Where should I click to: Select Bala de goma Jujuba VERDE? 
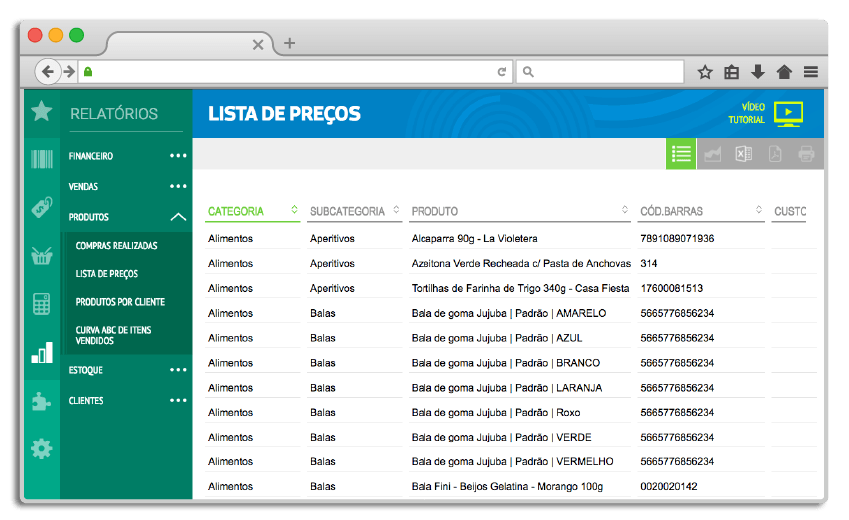click(501, 437)
